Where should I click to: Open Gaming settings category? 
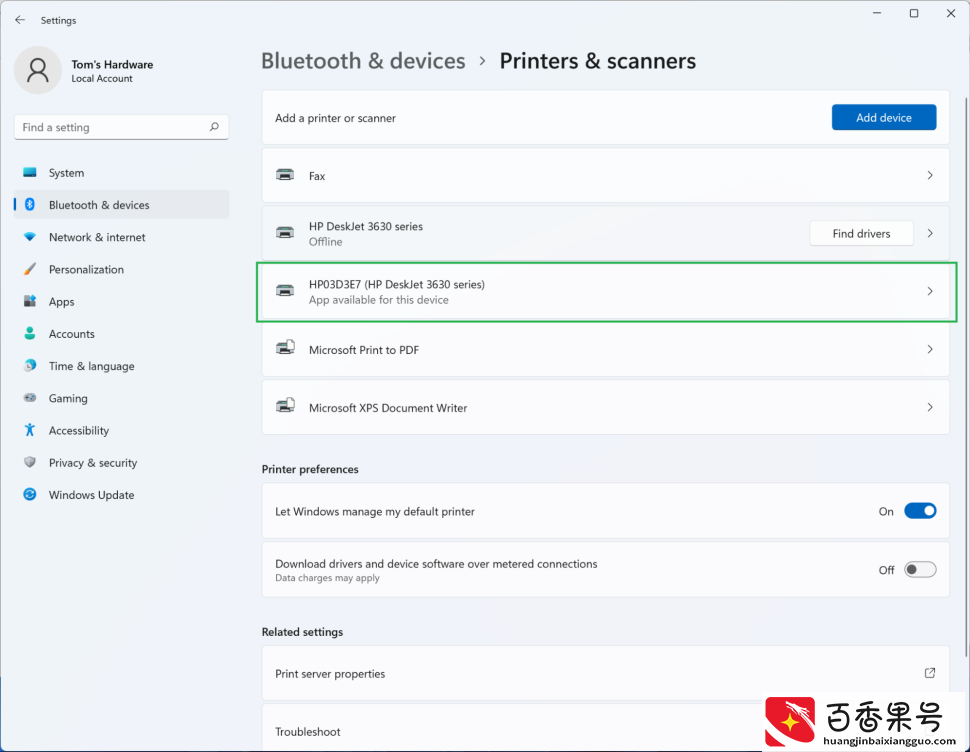(121, 398)
